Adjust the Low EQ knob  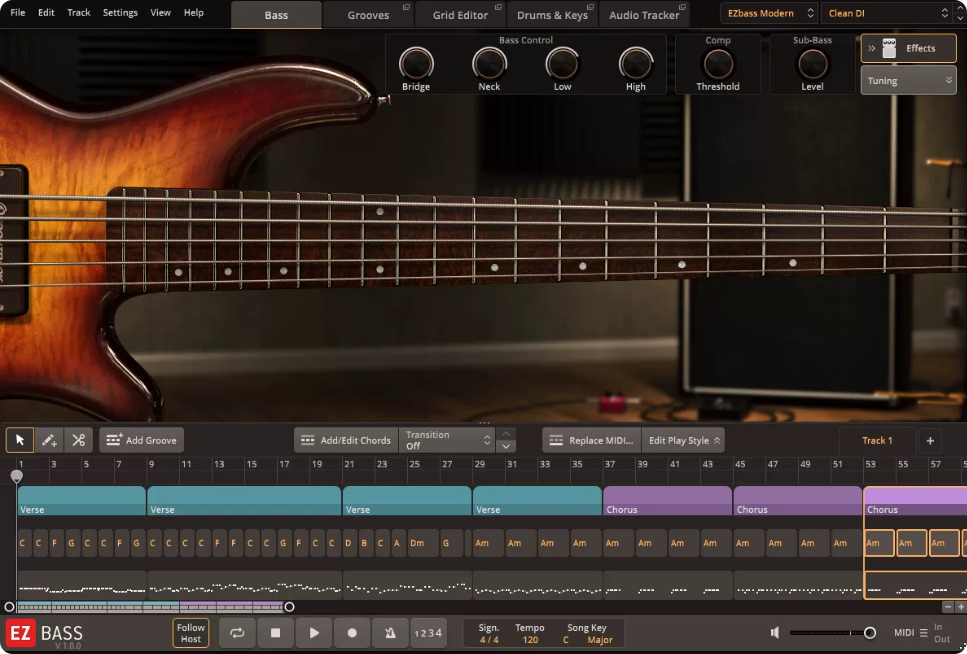click(562, 64)
